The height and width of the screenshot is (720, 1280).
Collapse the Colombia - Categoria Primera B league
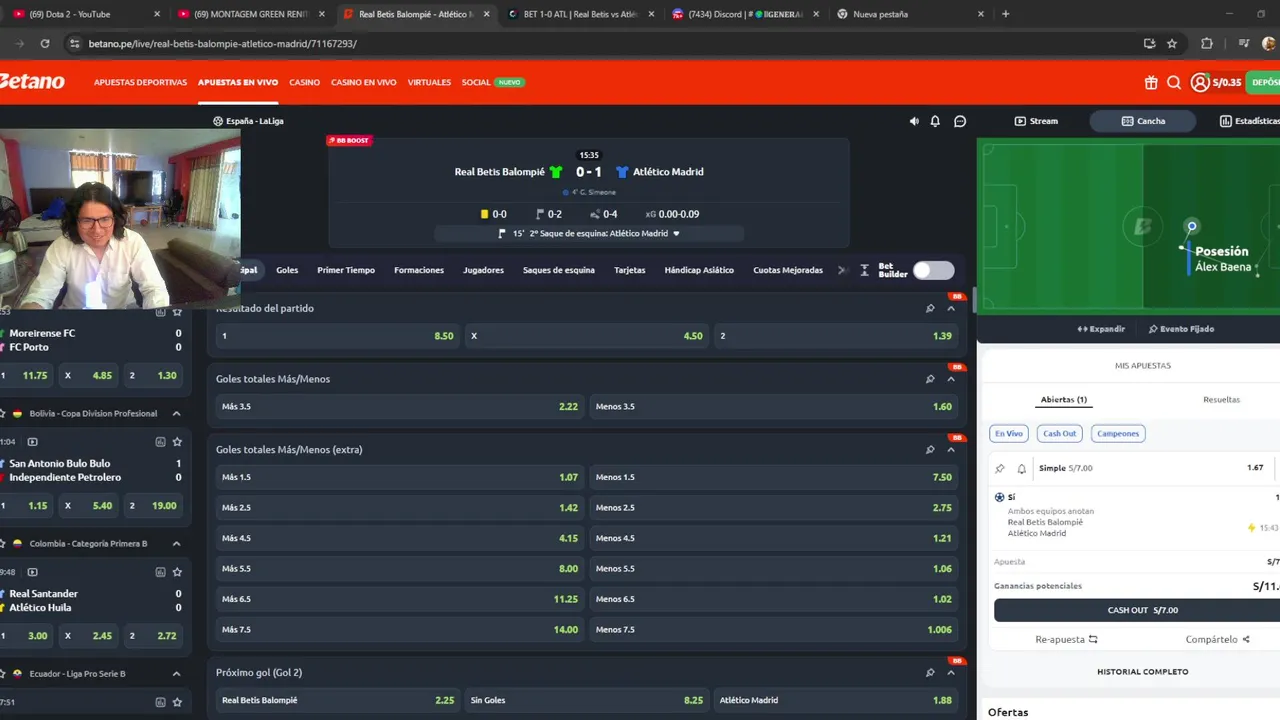point(176,543)
